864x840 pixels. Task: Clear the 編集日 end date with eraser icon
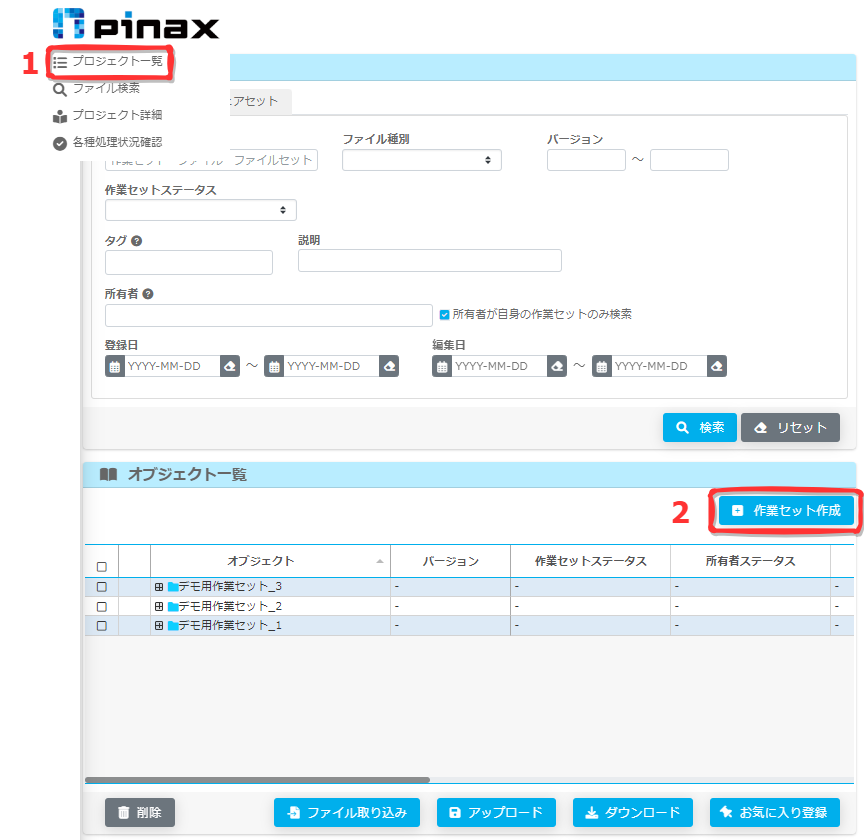click(716, 367)
